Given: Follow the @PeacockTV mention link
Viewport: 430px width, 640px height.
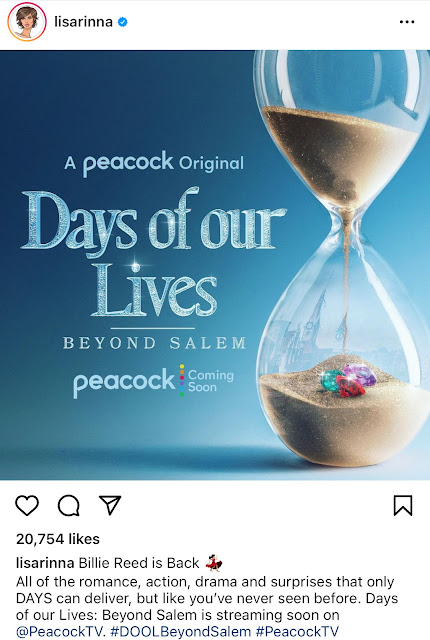Looking at the screenshot, I should point(60,631).
